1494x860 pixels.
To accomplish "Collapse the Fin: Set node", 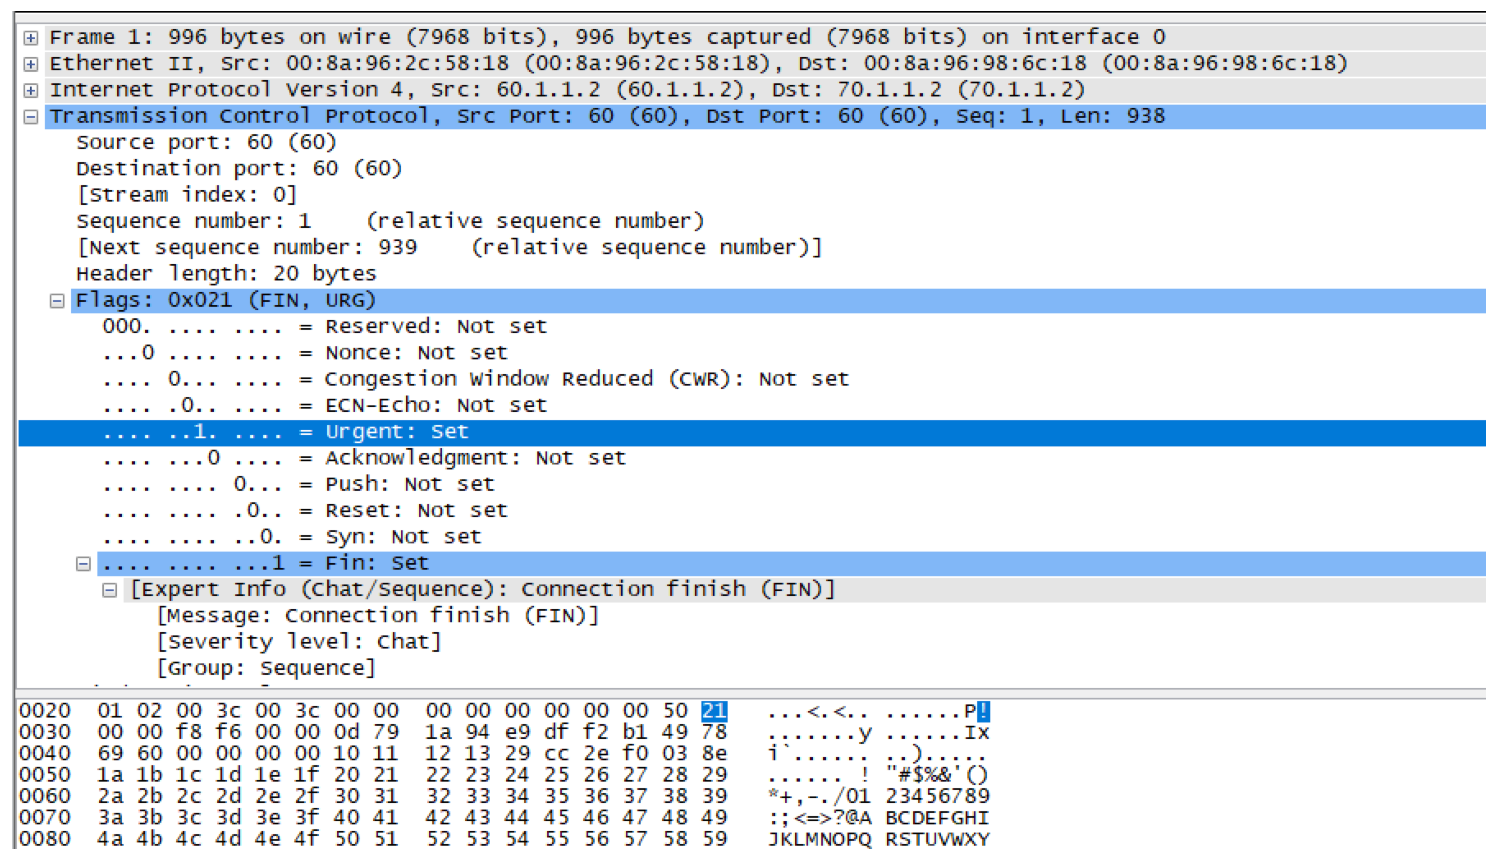I will pos(84,564).
